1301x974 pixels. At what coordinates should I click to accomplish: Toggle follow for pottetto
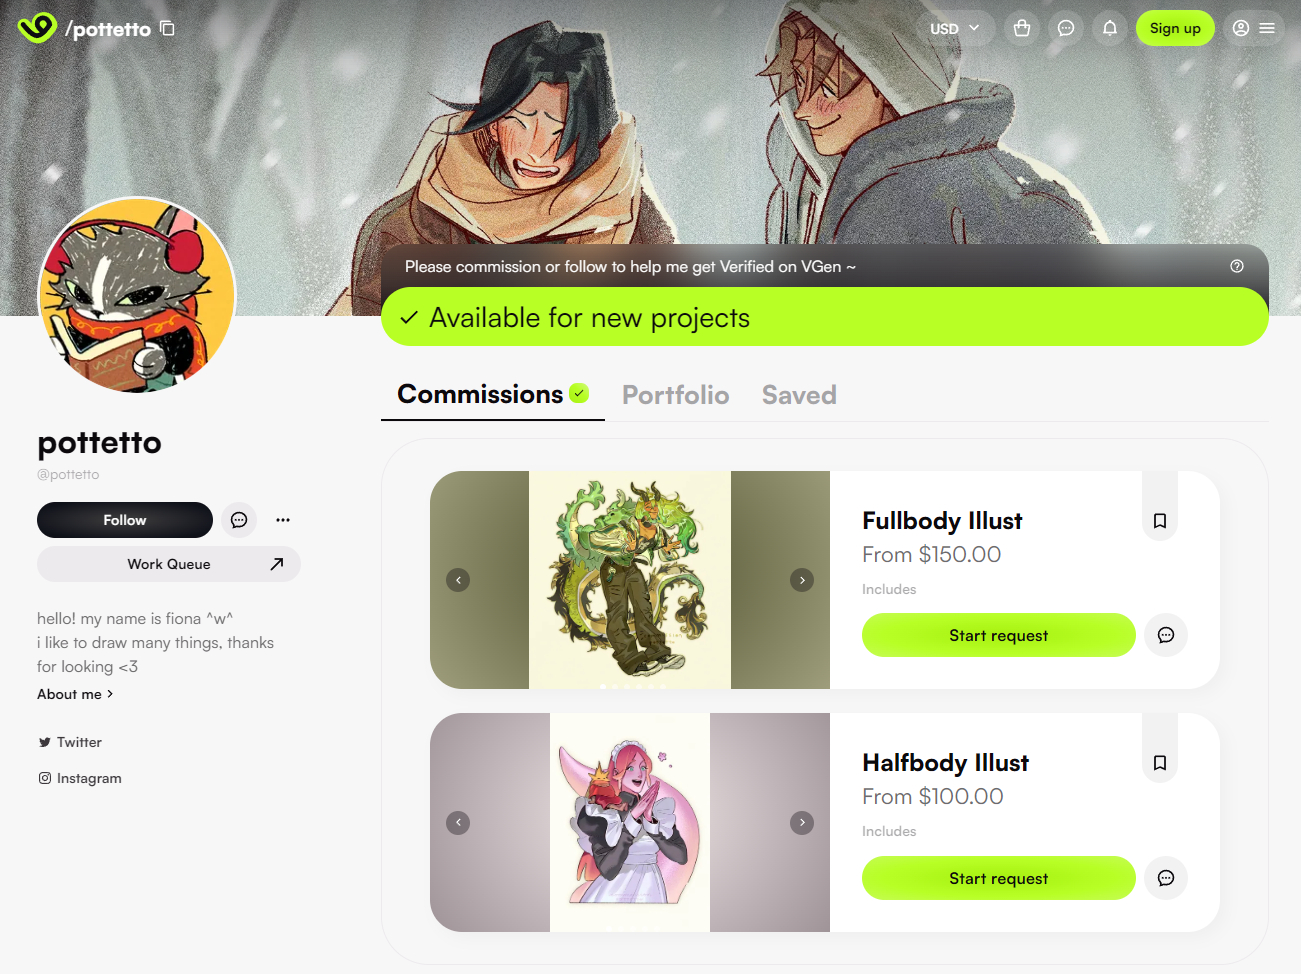[x=125, y=520]
